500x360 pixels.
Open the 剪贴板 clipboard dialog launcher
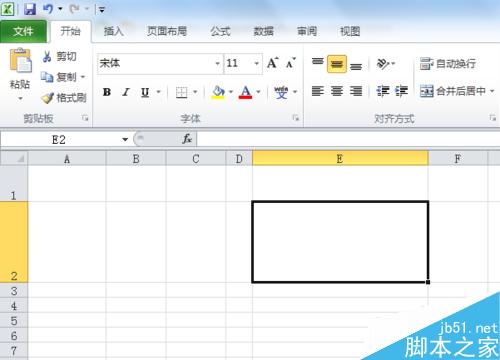point(85,118)
